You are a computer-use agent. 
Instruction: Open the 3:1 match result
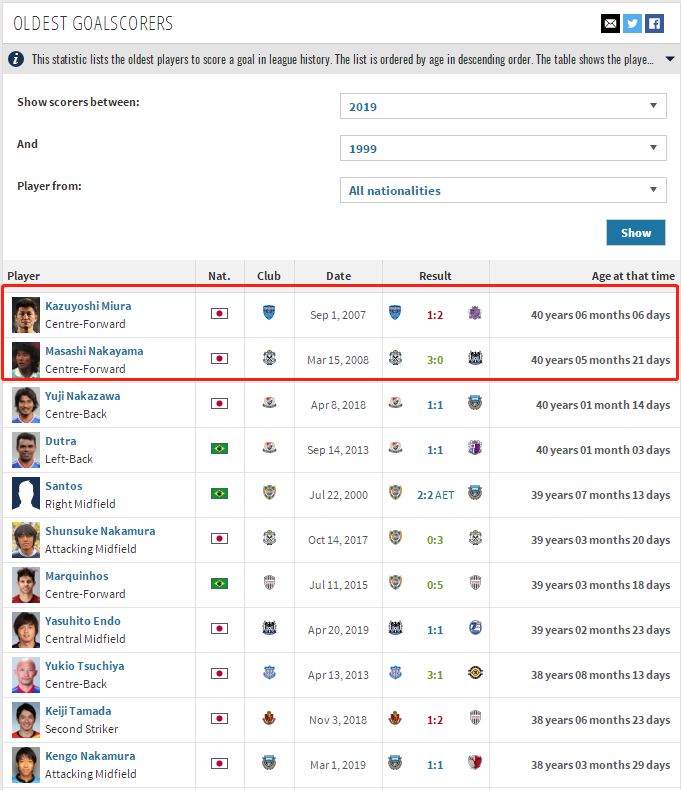tap(435, 675)
